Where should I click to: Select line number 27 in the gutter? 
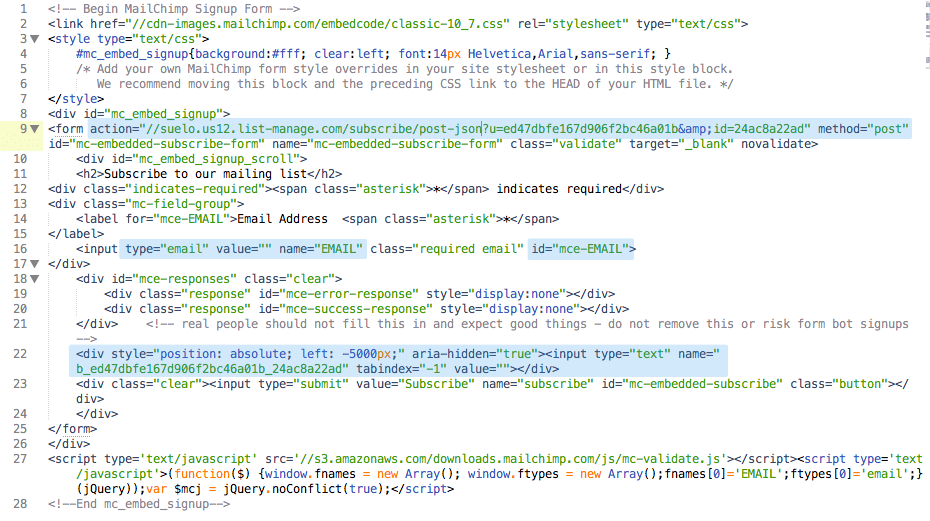tap(20, 459)
